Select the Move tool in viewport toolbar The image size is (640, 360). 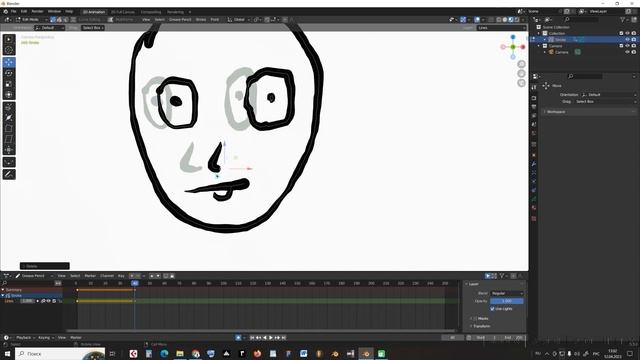tap(9, 62)
